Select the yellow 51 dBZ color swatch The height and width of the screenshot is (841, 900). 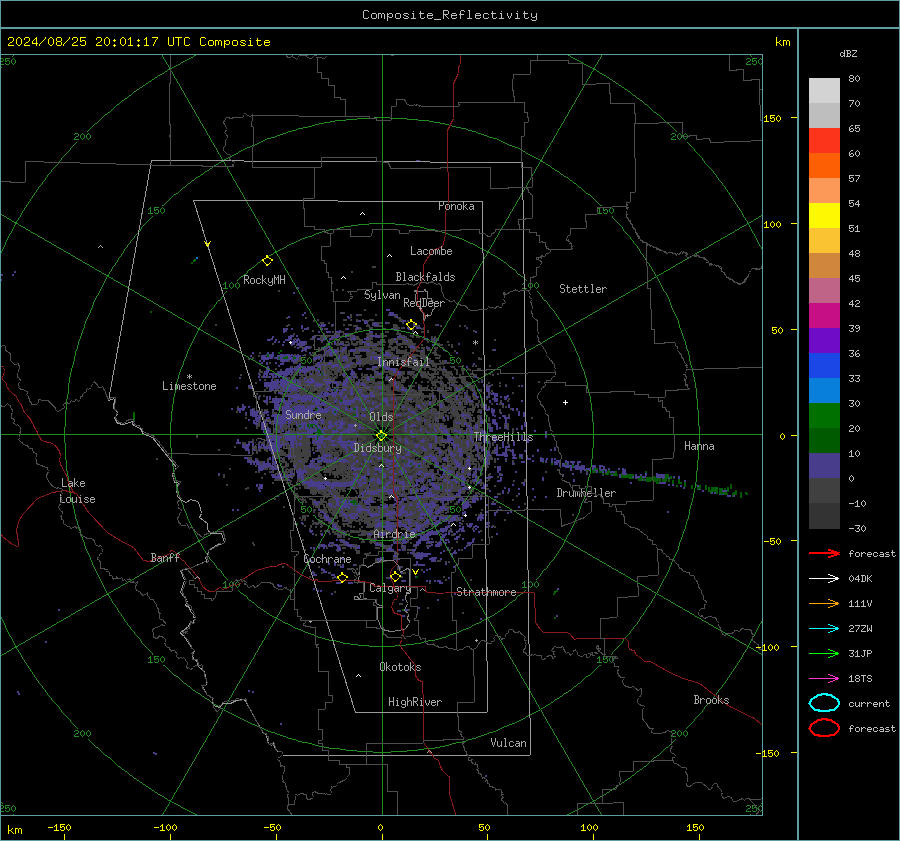(x=824, y=216)
